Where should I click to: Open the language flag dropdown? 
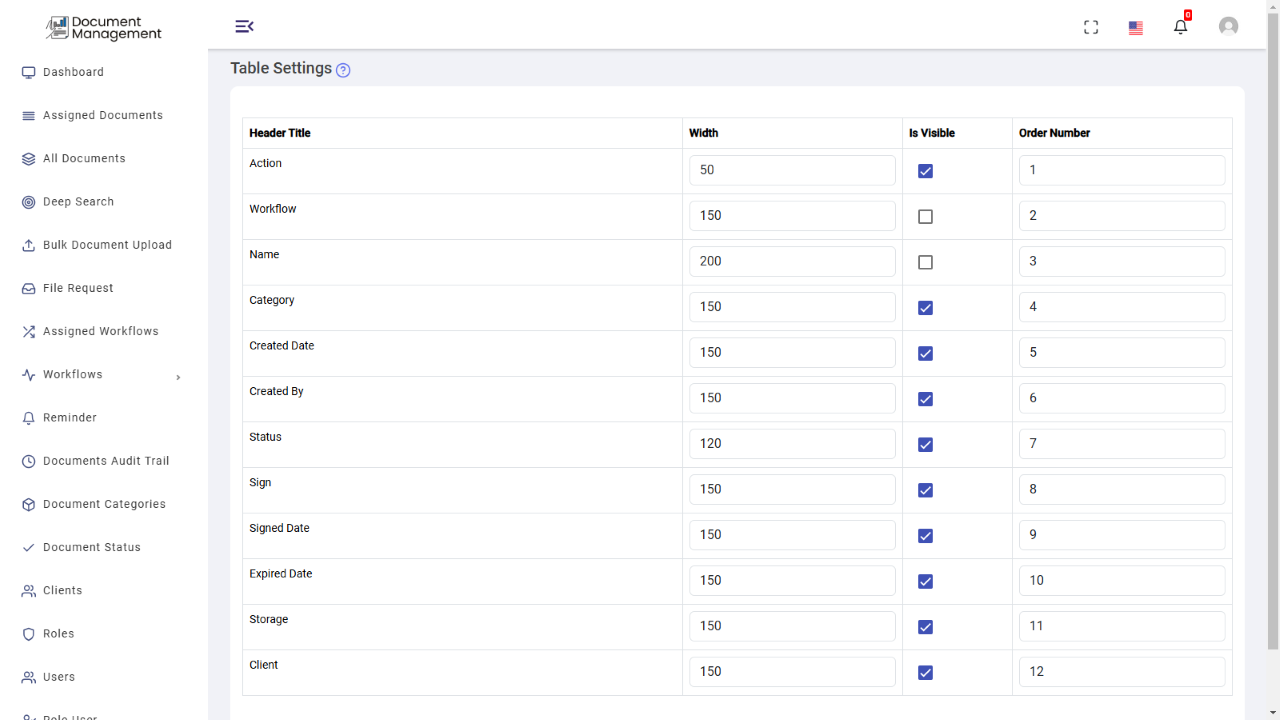(x=1136, y=28)
